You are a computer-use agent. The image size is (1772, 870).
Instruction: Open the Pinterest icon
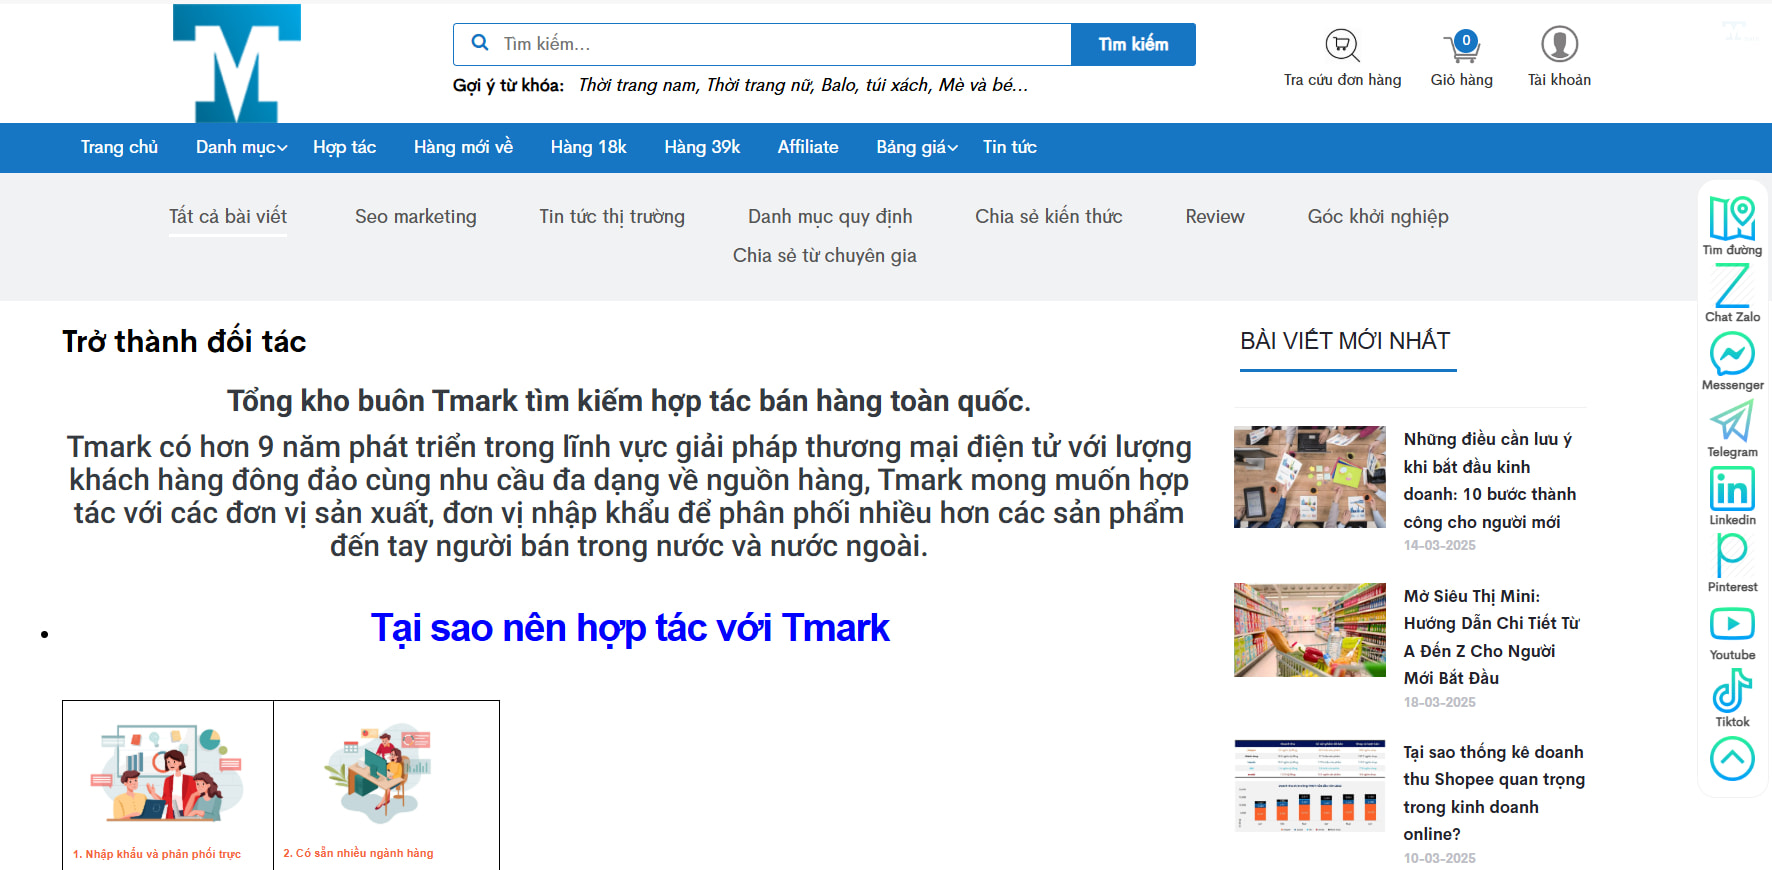(x=1732, y=555)
